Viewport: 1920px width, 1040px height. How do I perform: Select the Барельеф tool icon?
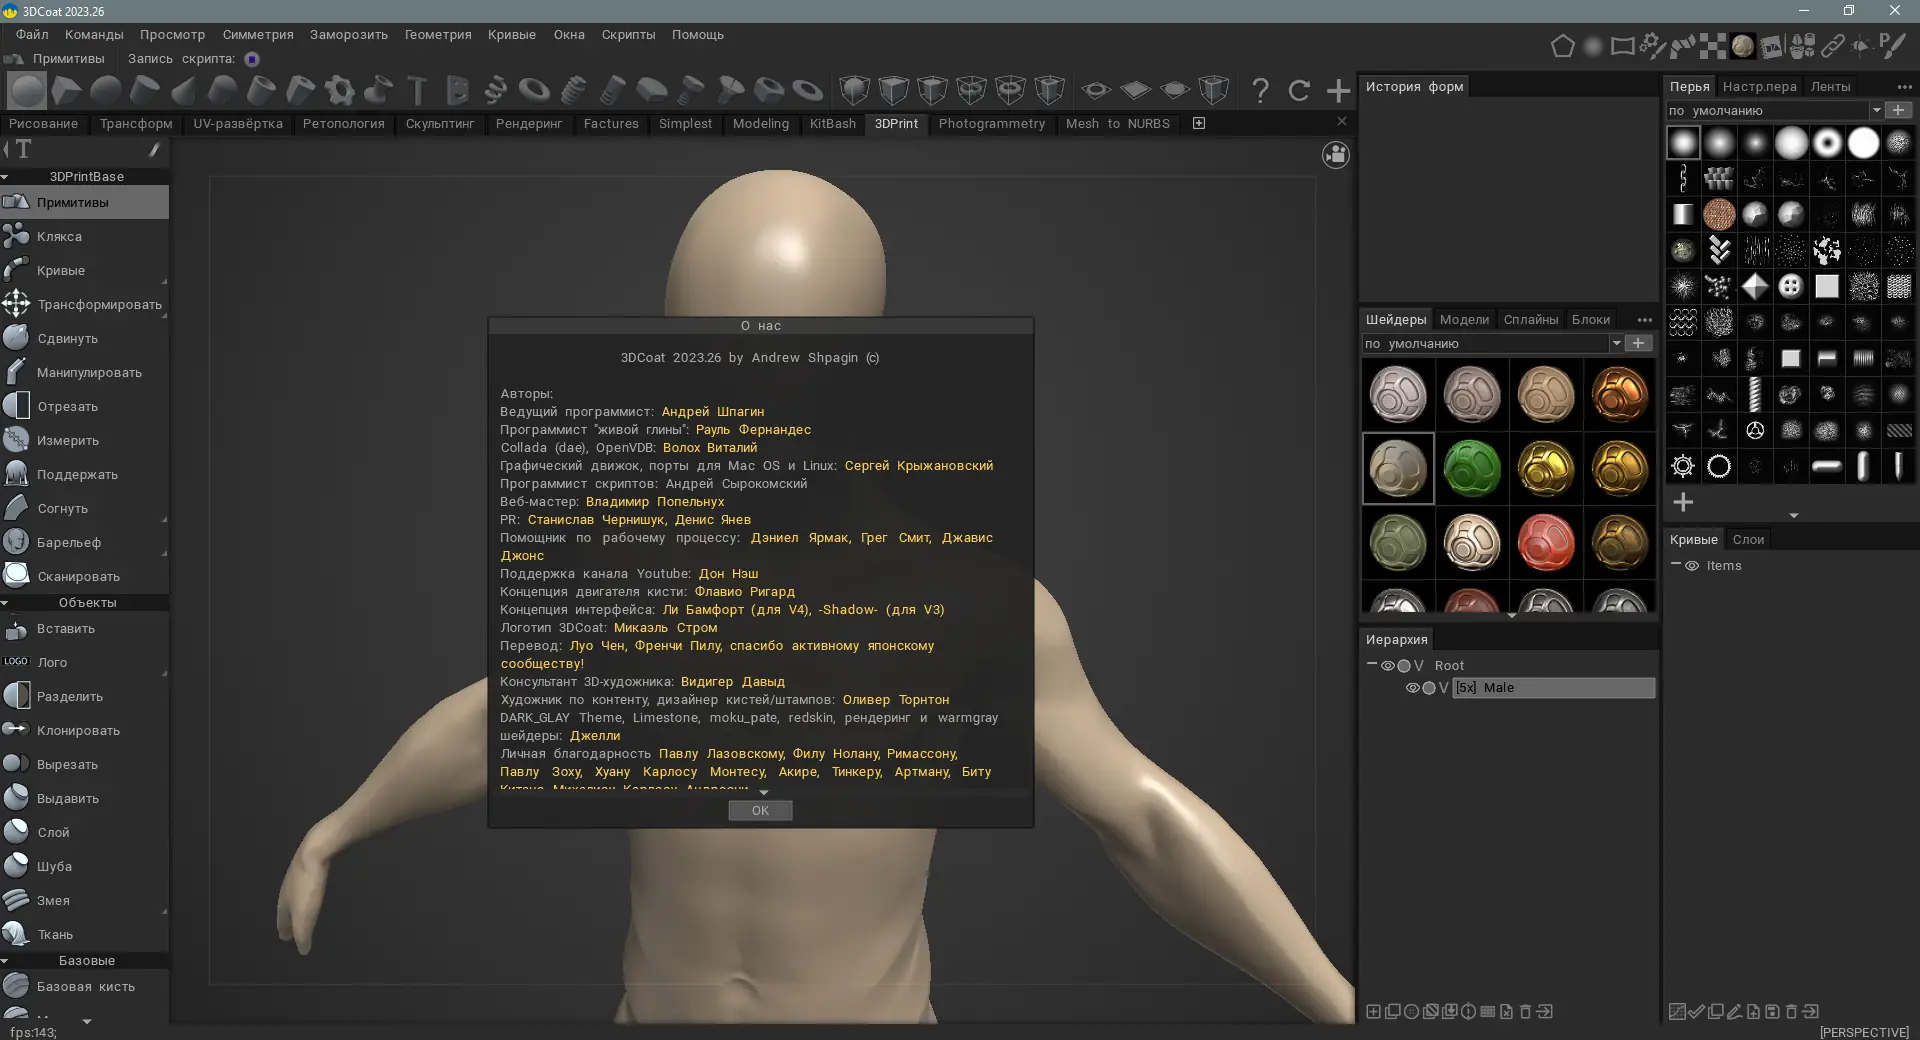tap(16, 542)
